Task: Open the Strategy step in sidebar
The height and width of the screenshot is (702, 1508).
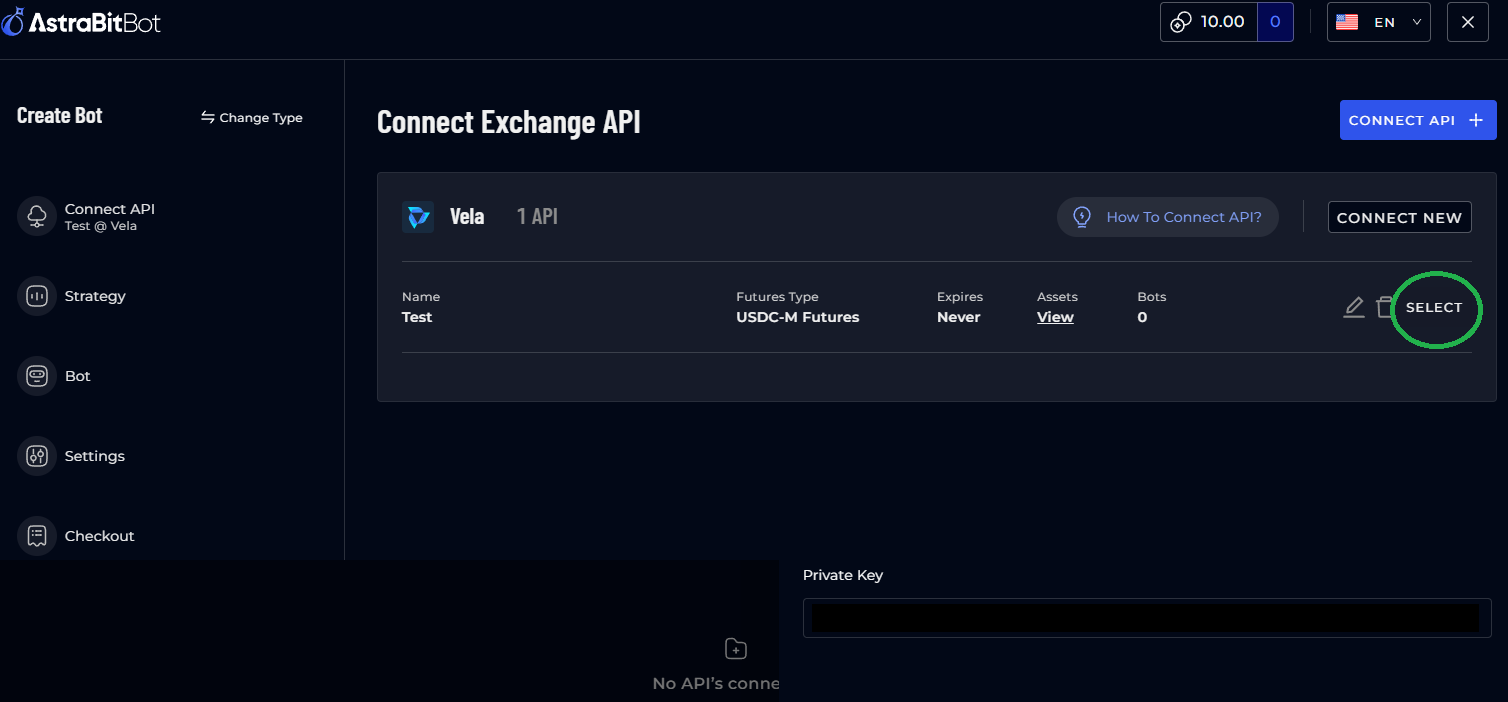Action: coord(95,296)
